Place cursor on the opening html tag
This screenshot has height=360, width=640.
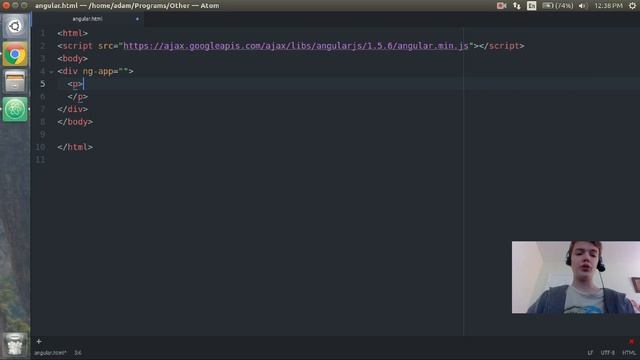[73, 33]
